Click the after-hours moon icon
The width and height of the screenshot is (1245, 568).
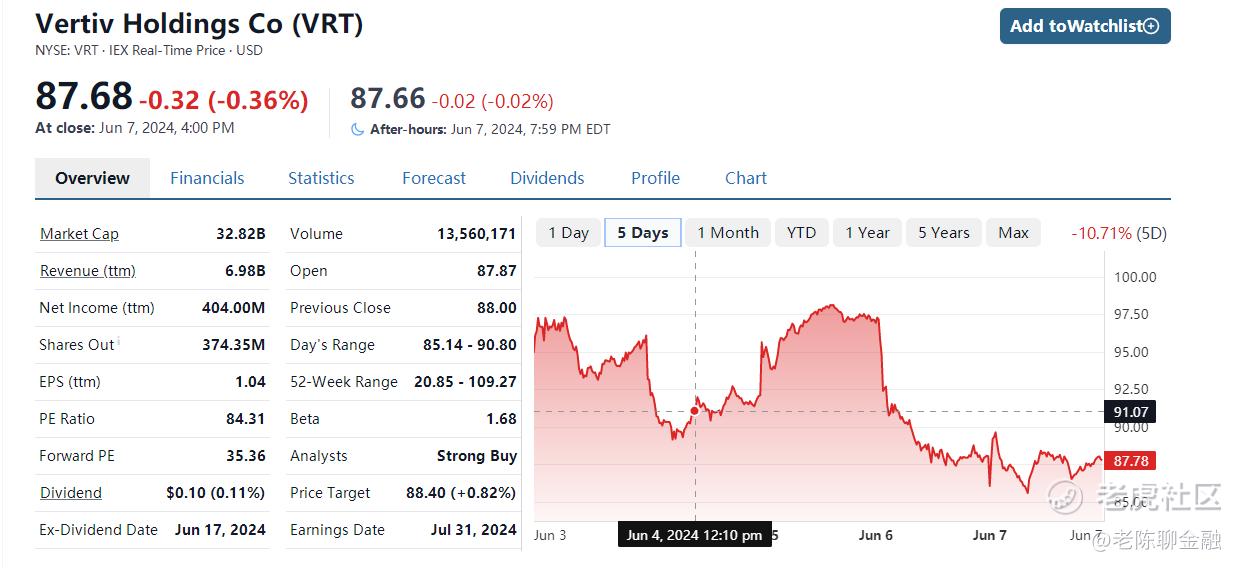point(357,129)
